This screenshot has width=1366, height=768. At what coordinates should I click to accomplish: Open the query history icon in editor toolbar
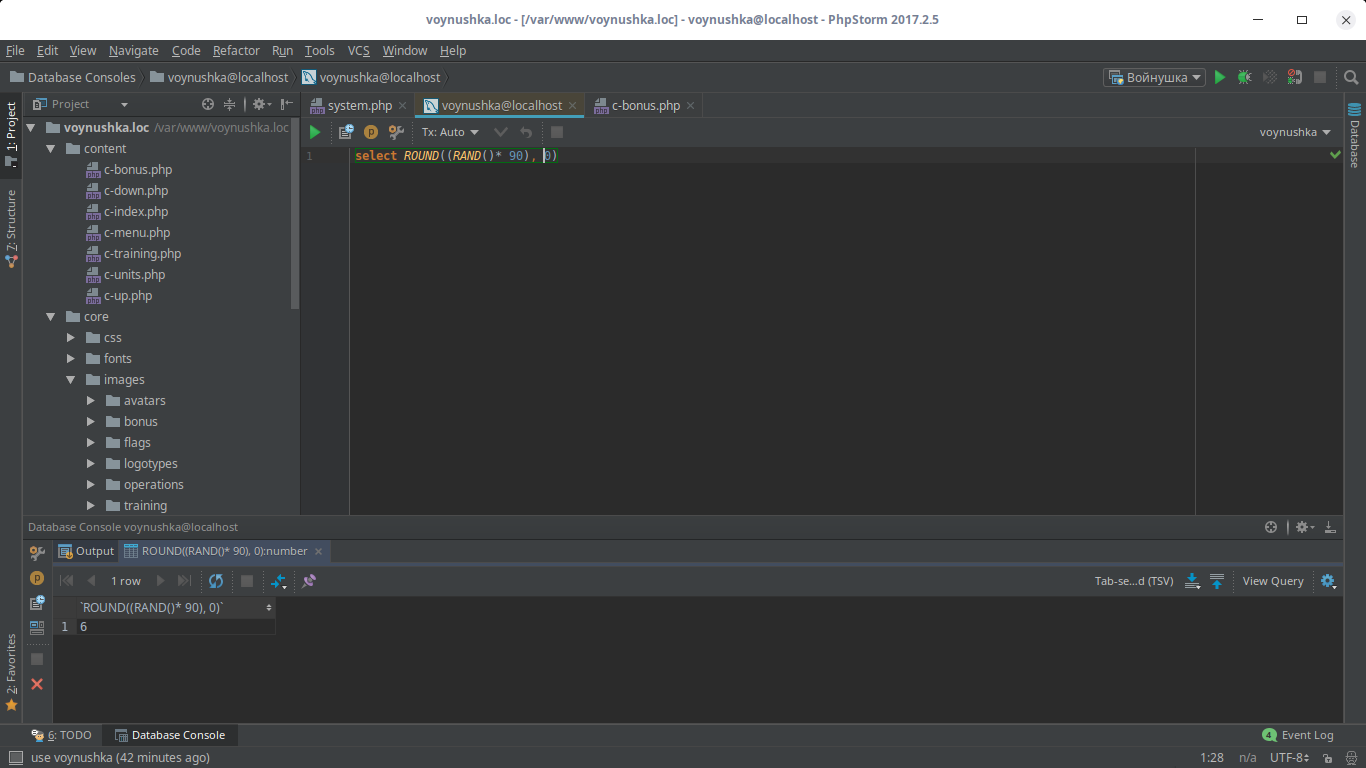[x=346, y=132]
